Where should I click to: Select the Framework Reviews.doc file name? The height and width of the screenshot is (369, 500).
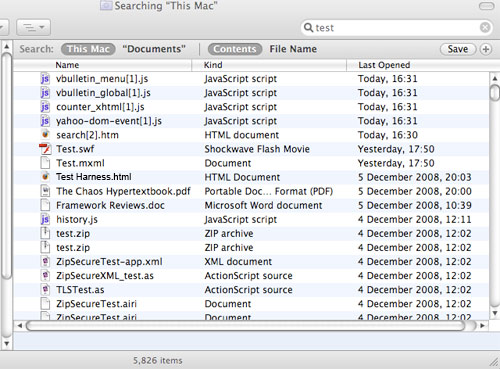point(110,205)
